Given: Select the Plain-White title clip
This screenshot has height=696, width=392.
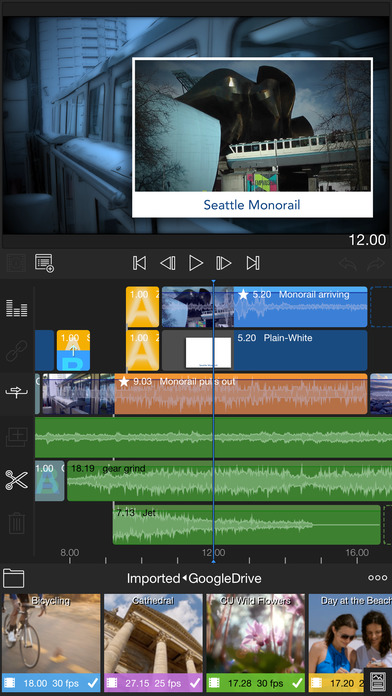Looking at the screenshot, I should pyautogui.click(x=265, y=350).
